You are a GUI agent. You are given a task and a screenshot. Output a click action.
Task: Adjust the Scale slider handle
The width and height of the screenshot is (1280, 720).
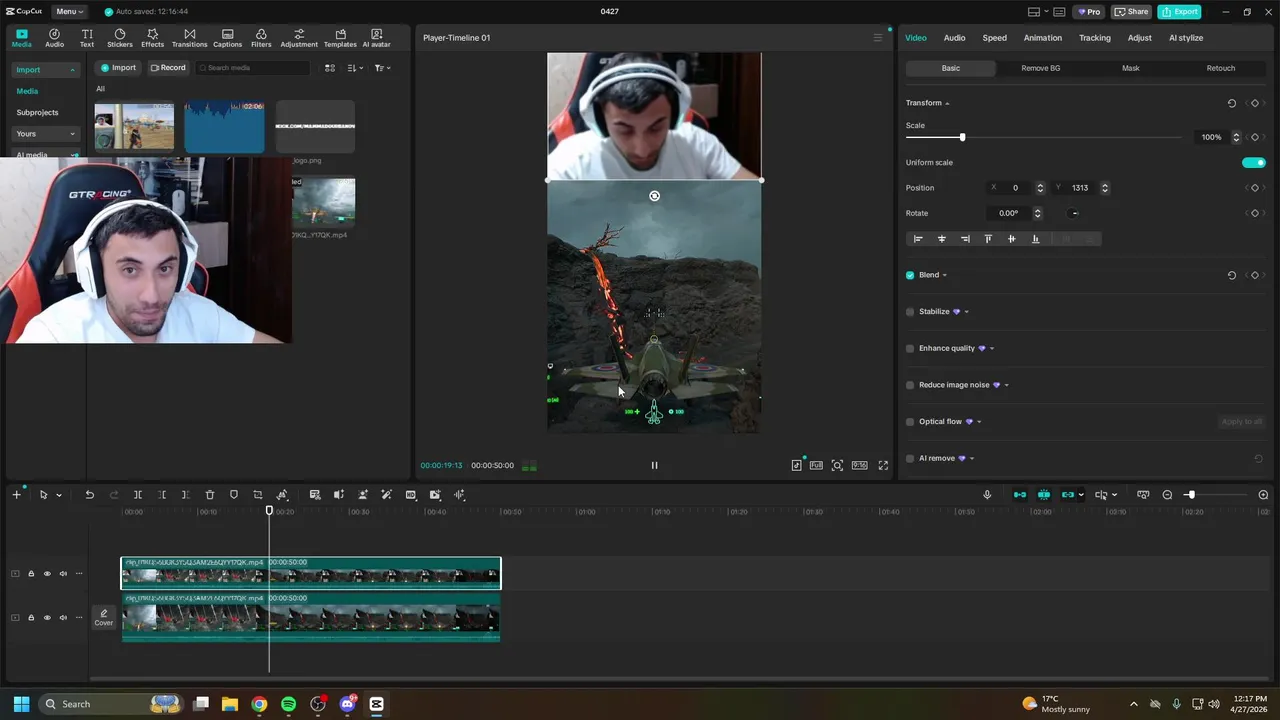click(962, 137)
